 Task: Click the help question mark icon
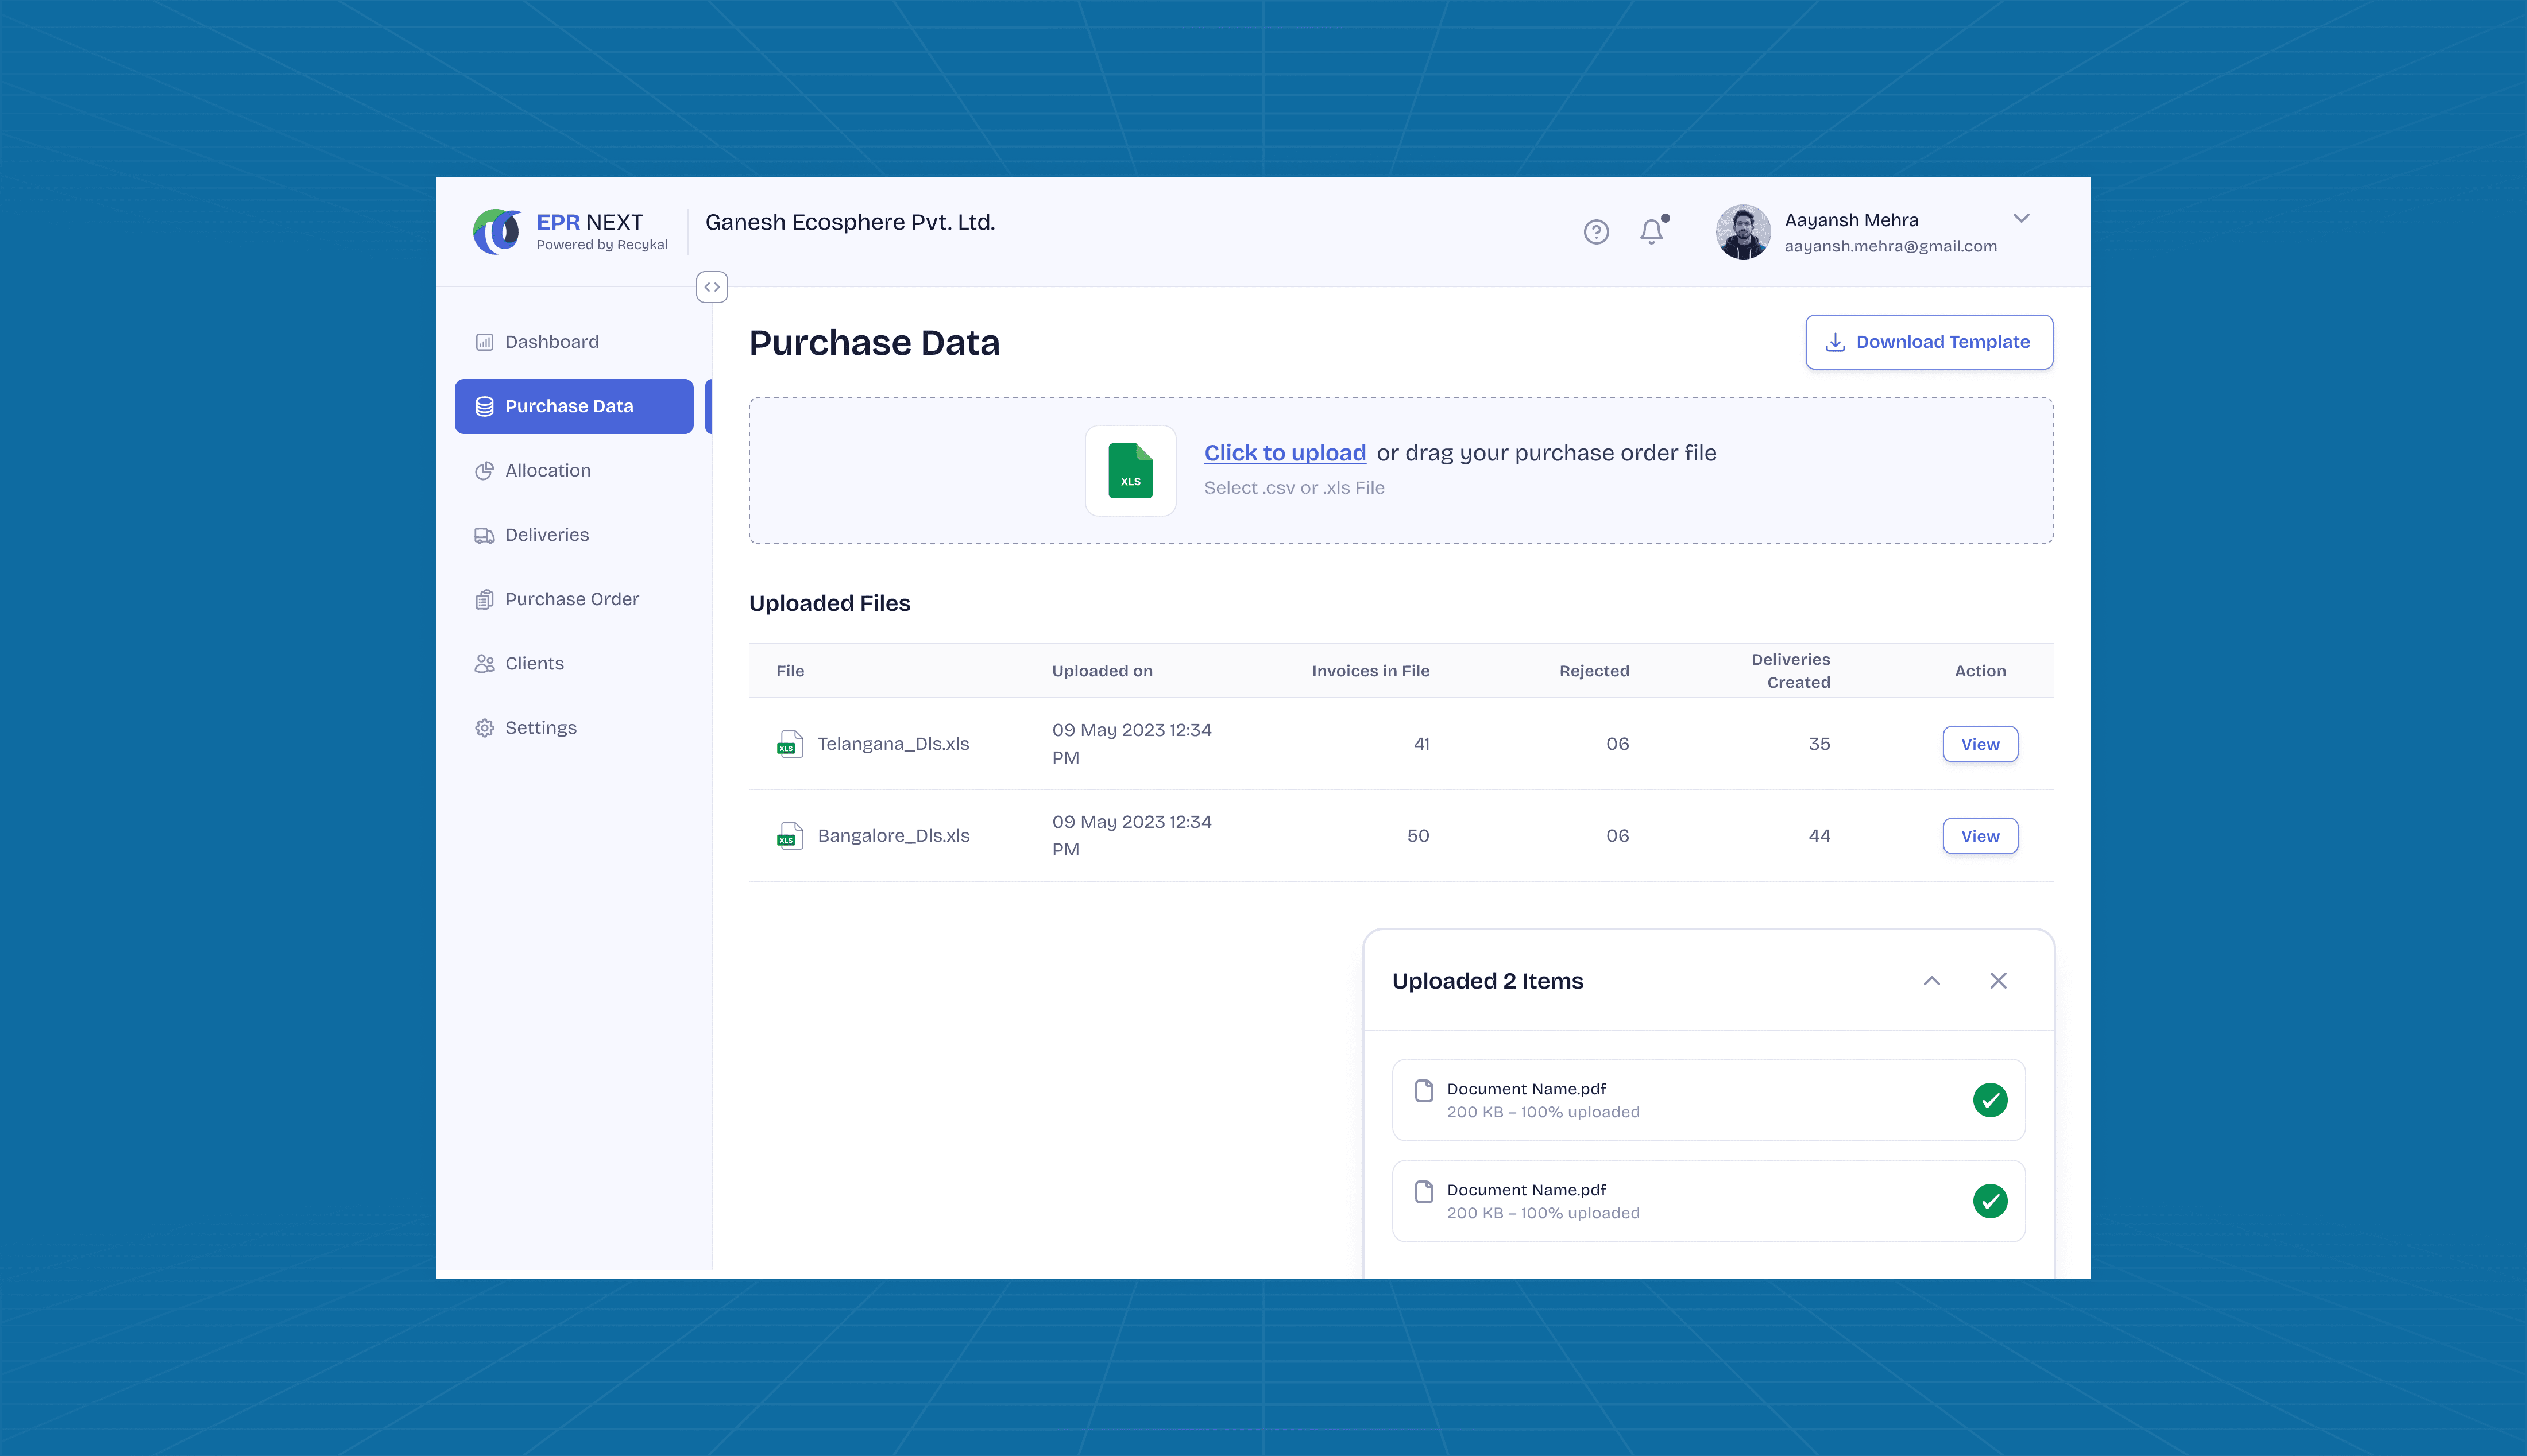point(1596,232)
